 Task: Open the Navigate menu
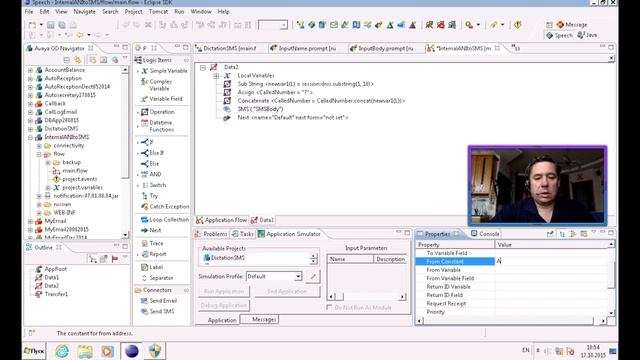(84, 12)
